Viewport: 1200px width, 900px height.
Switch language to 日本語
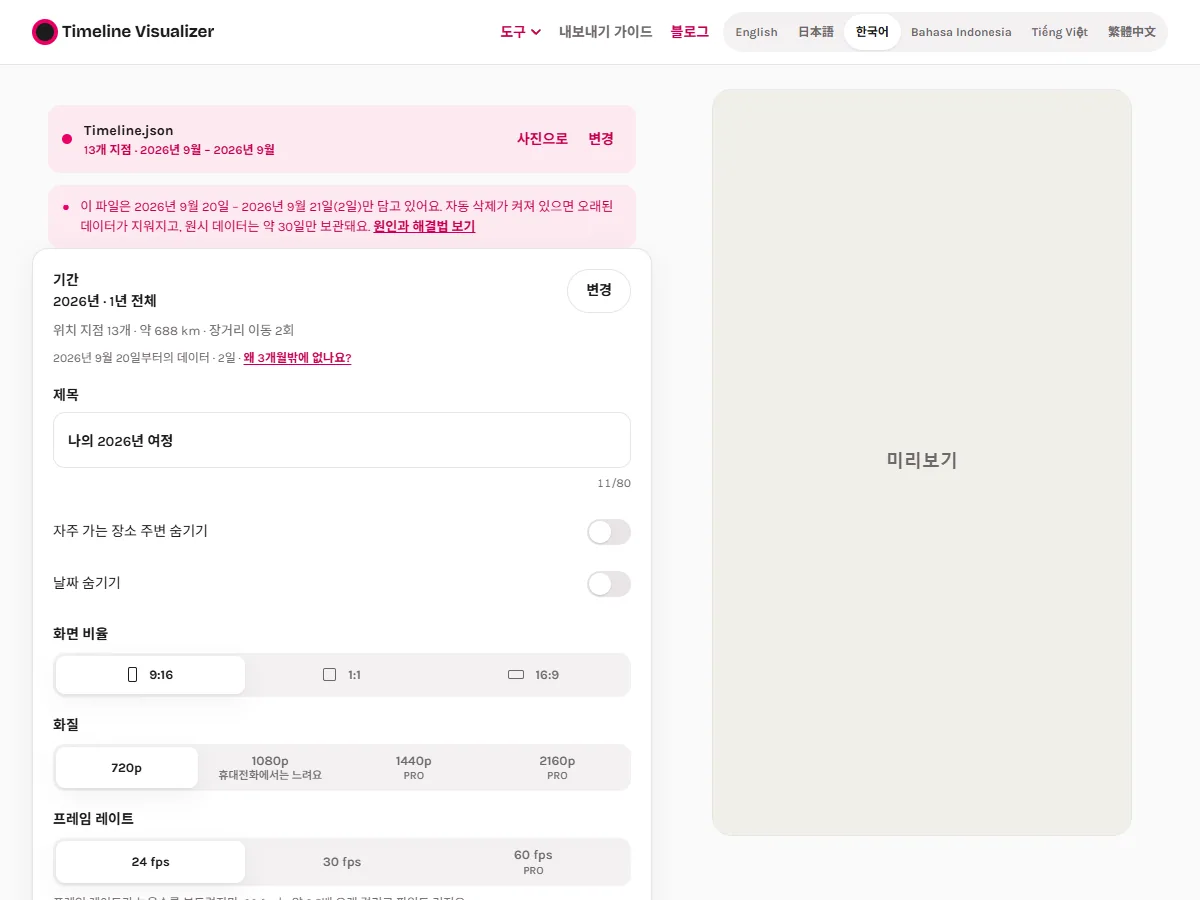815,32
